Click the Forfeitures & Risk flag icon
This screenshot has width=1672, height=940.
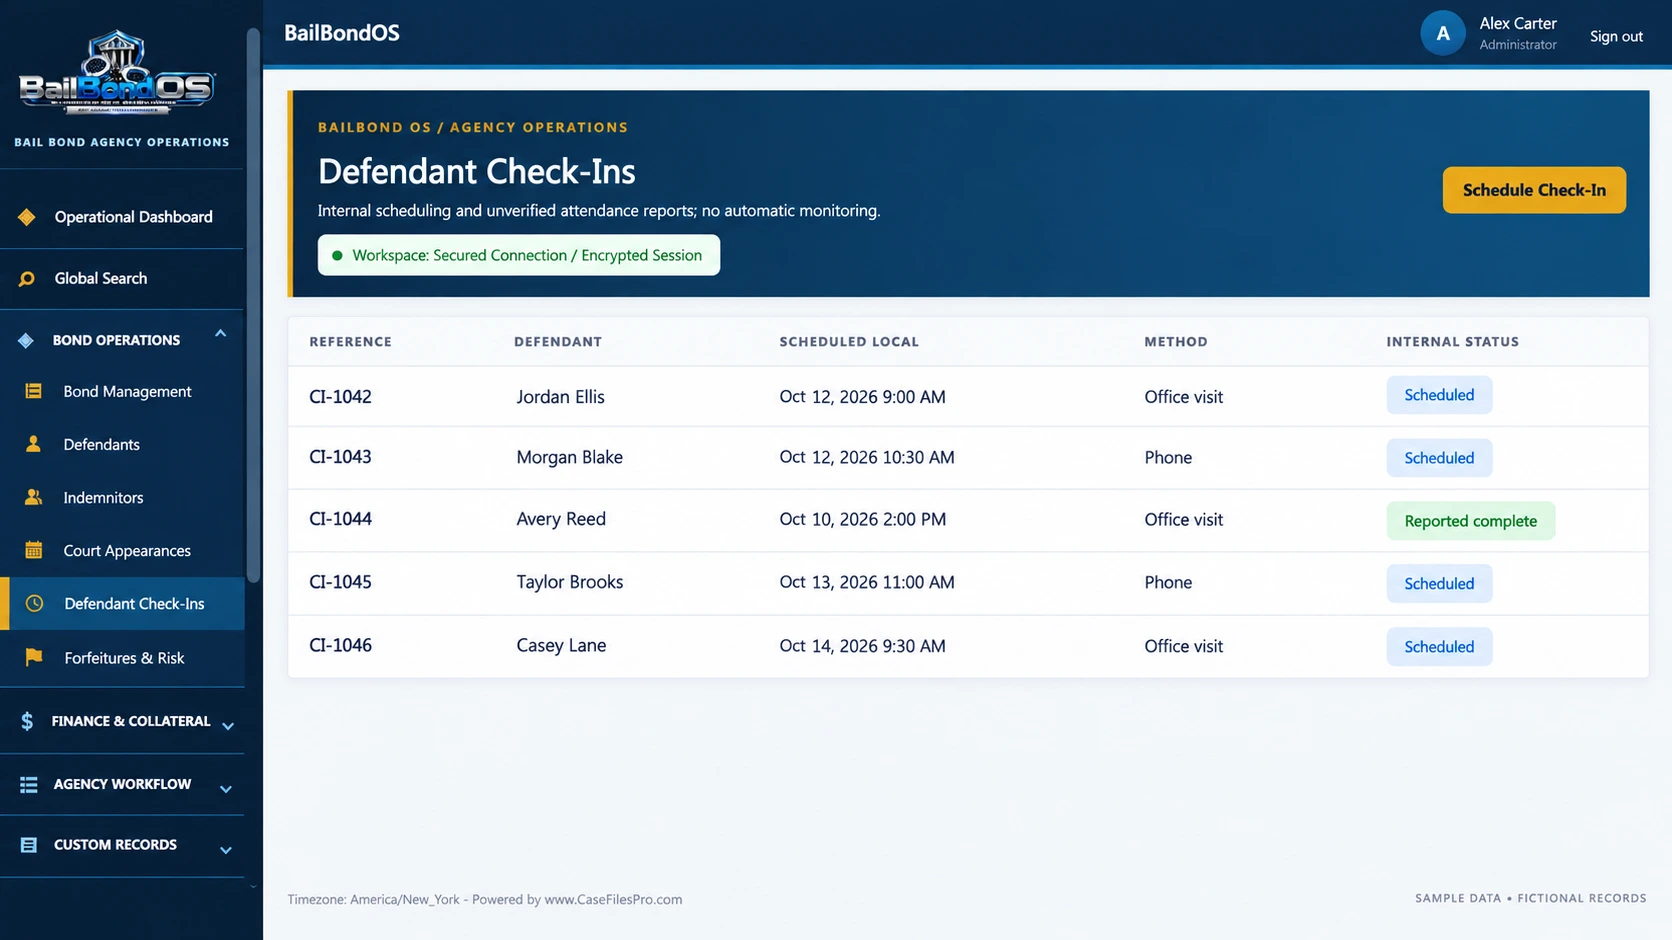[x=33, y=657]
